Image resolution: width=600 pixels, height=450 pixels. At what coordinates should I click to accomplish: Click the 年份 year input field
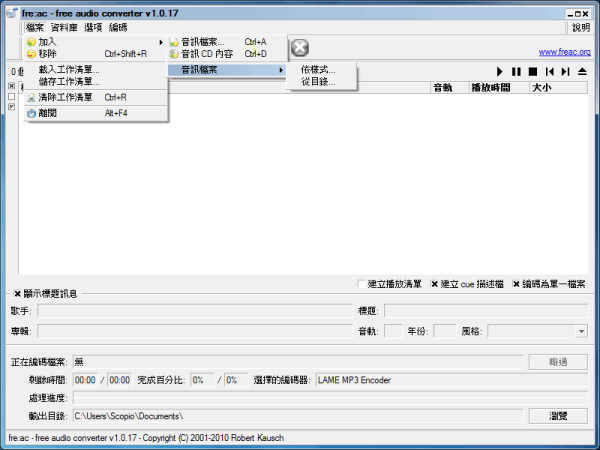(x=445, y=331)
